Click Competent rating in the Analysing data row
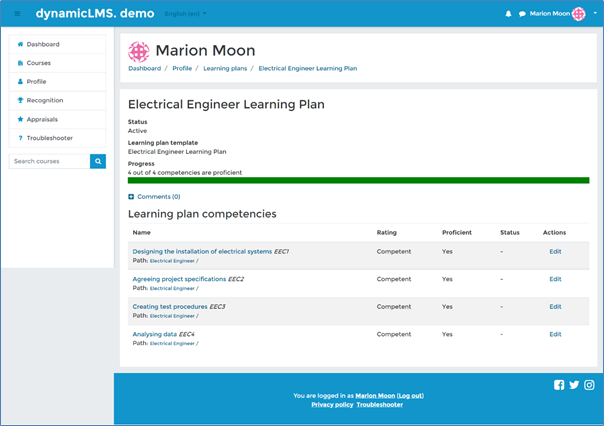Screen dimensions: 604x426 tap(394, 334)
